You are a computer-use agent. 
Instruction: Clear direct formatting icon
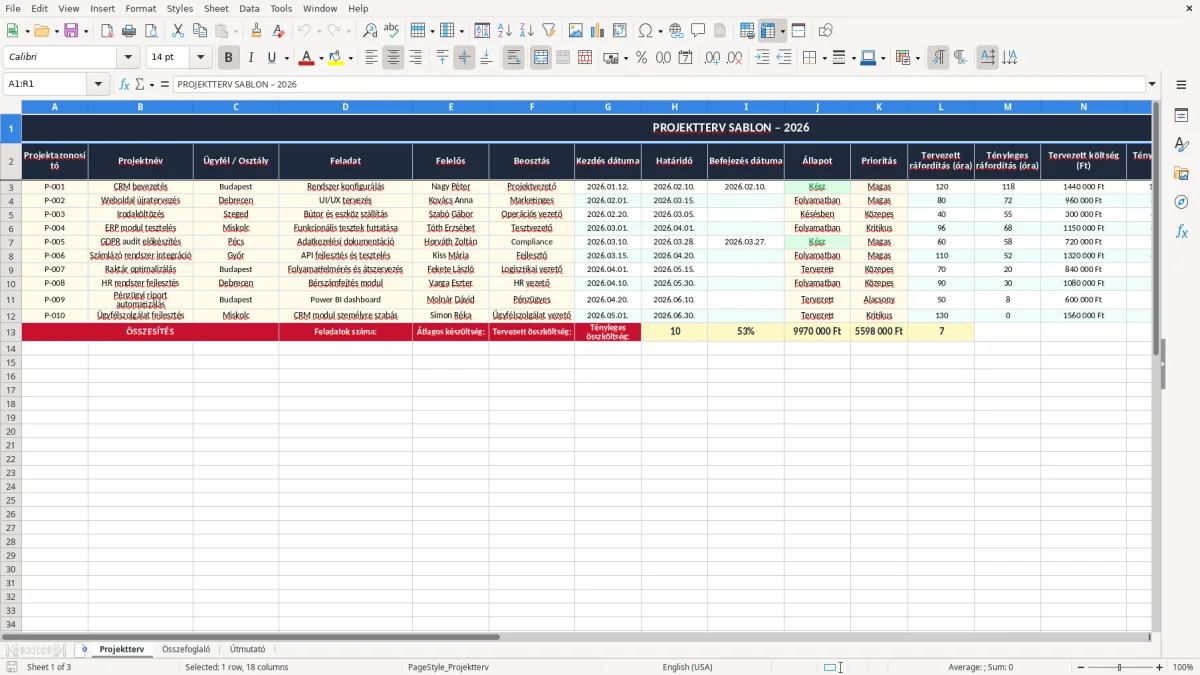[279, 31]
